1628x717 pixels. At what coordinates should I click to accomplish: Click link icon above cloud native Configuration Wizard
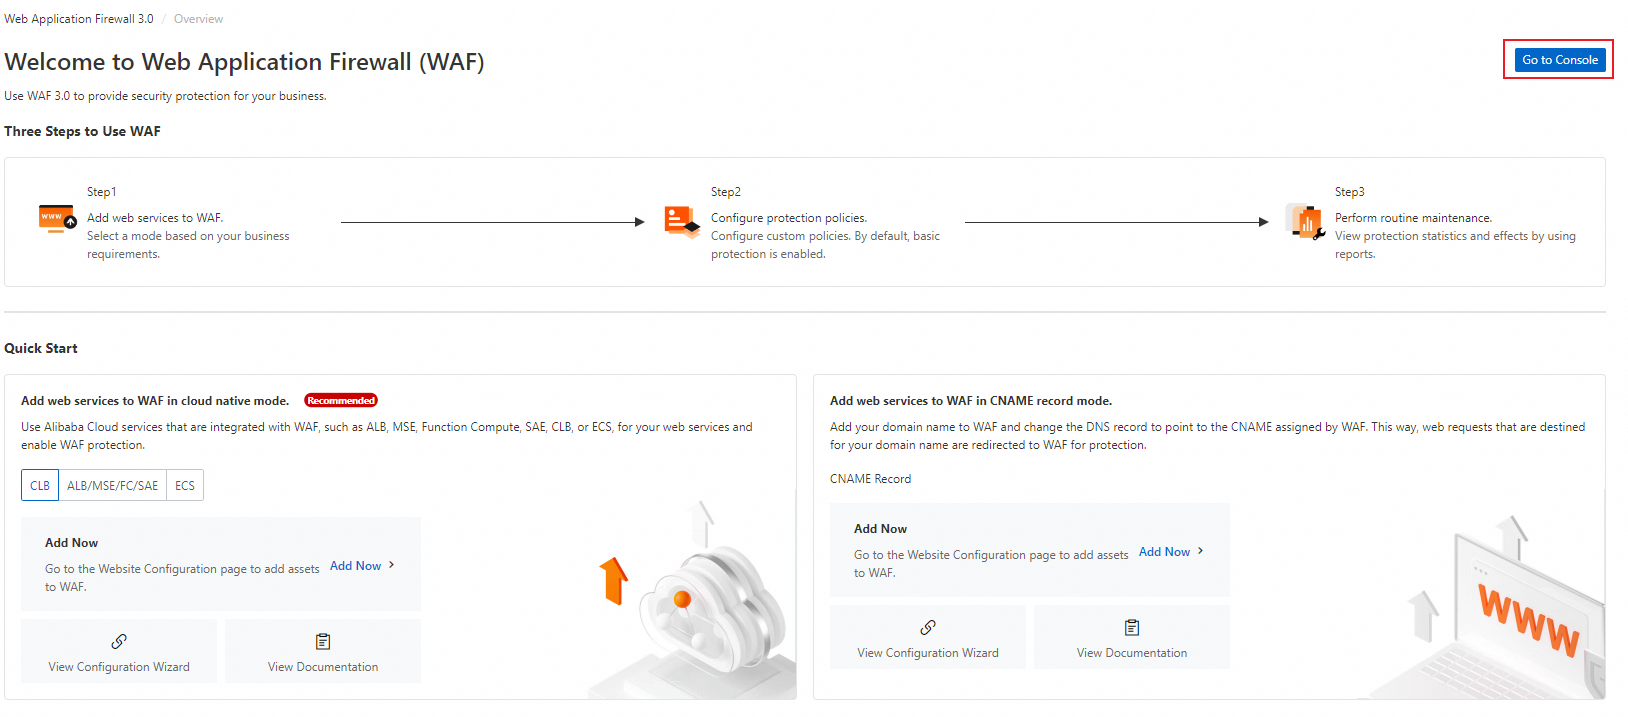[x=119, y=641]
